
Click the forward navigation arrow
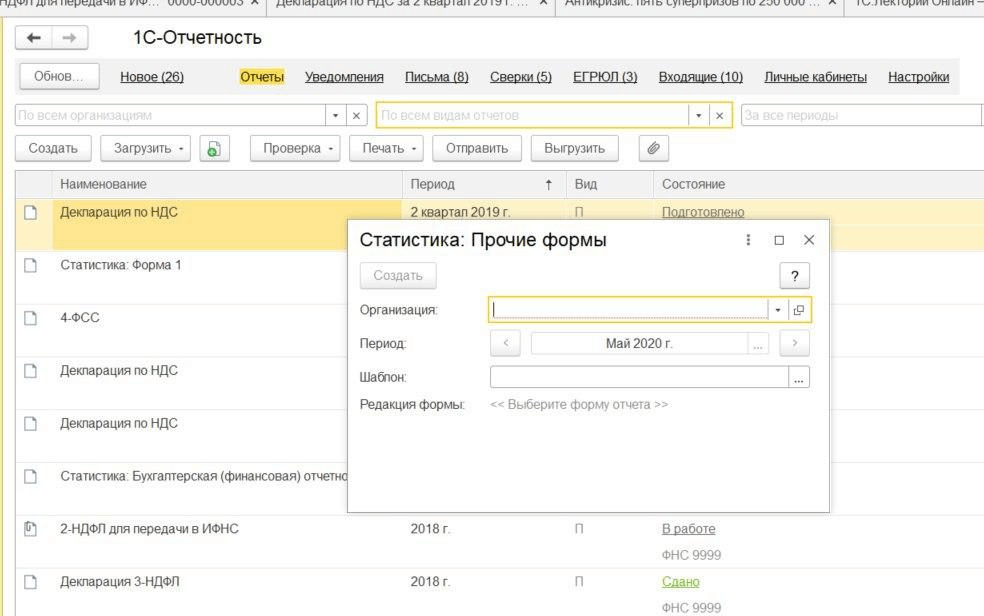(68, 38)
